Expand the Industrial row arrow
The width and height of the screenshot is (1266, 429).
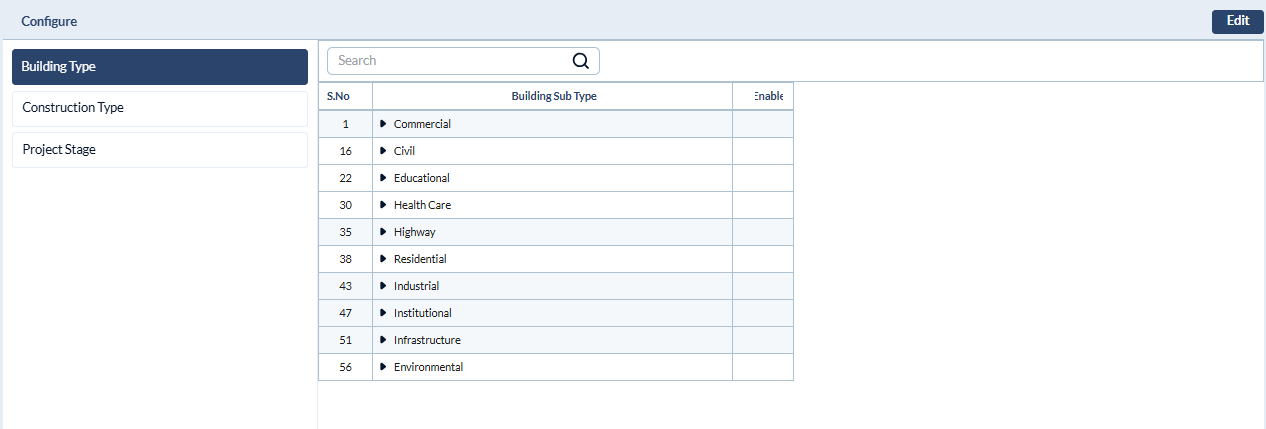pos(383,286)
